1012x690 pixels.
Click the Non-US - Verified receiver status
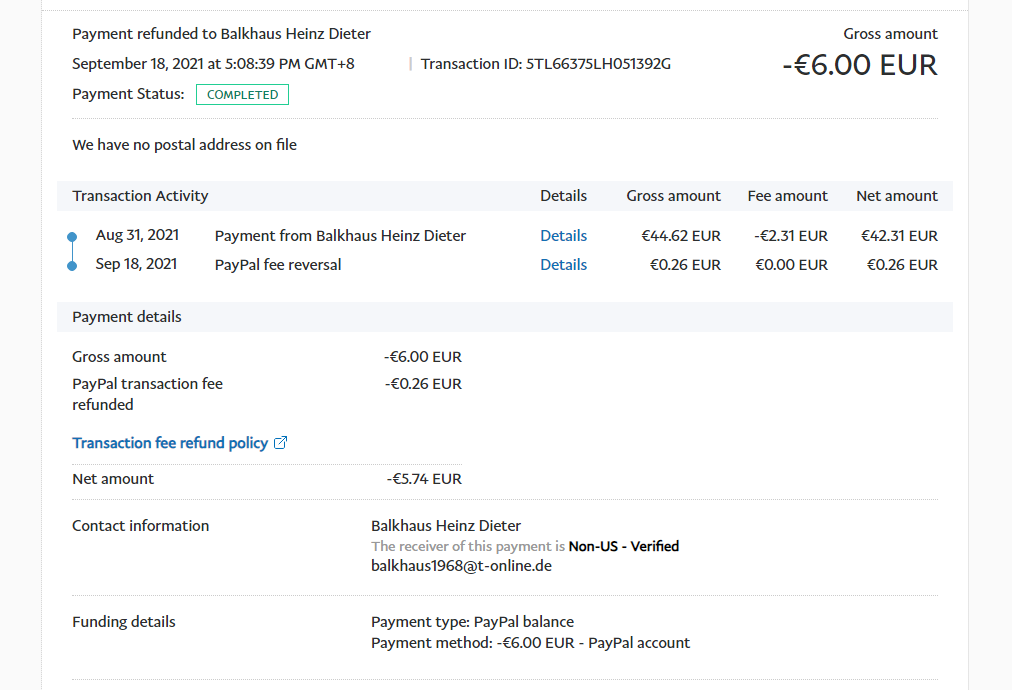tap(623, 546)
